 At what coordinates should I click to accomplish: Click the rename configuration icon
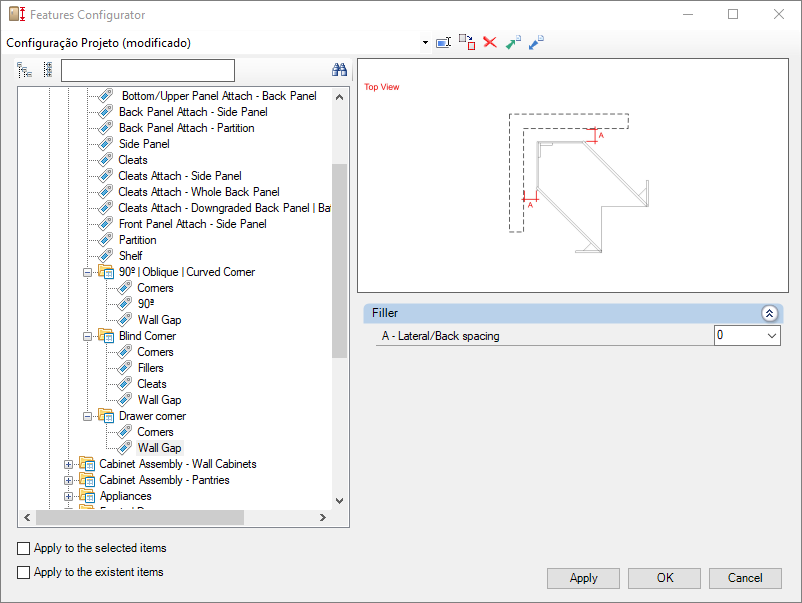click(443, 42)
